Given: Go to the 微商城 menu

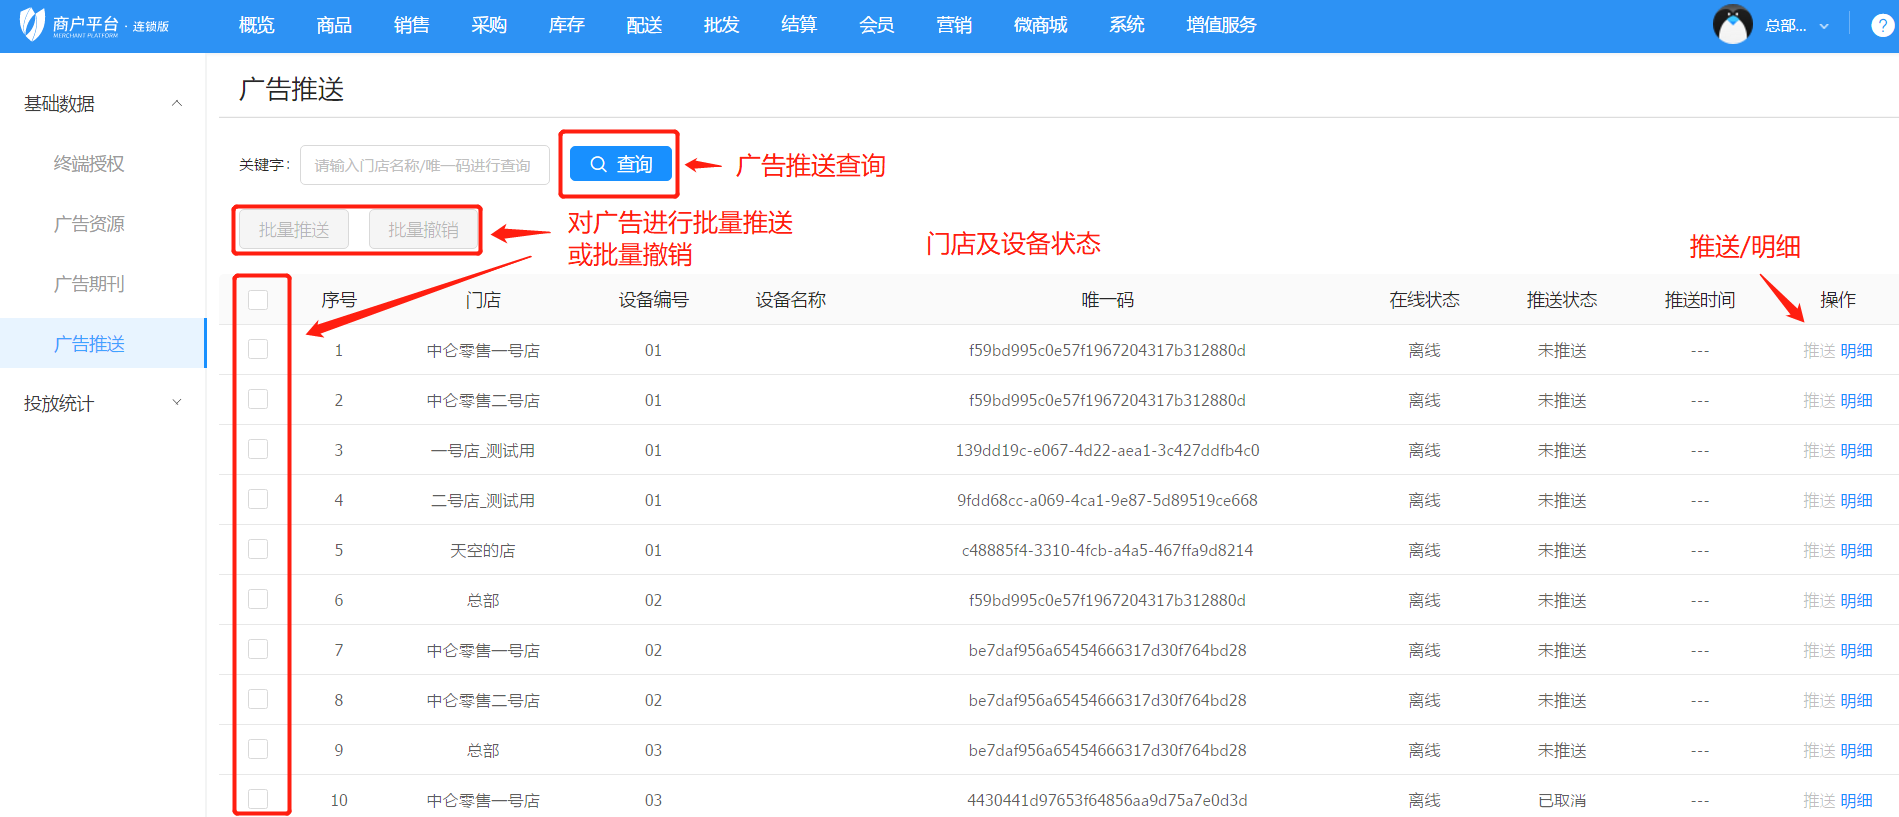Looking at the screenshot, I should click(1040, 25).
